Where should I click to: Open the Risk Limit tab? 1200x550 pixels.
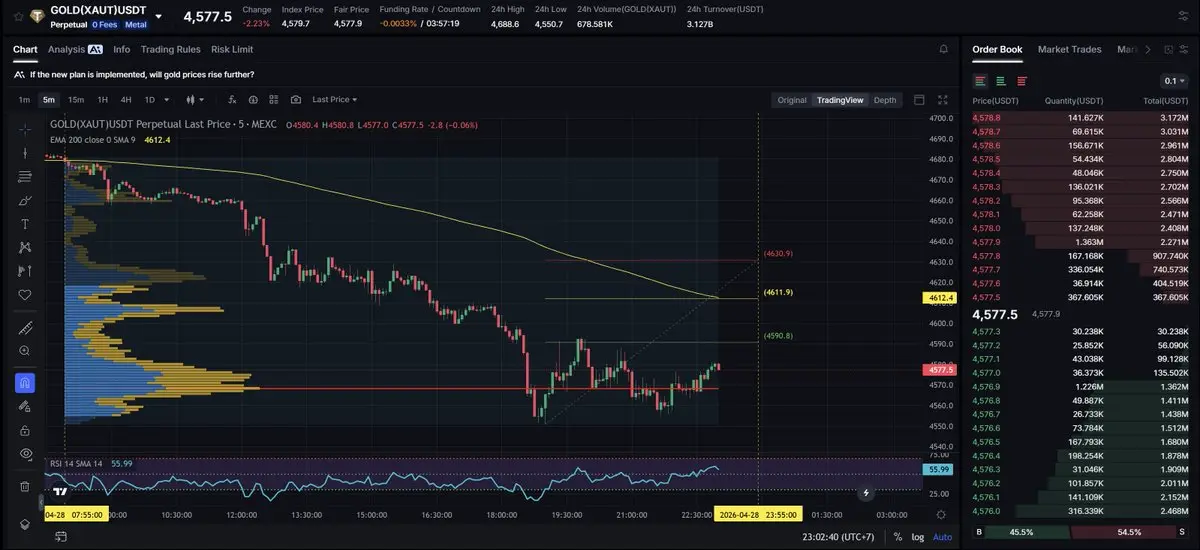(232, 49)
